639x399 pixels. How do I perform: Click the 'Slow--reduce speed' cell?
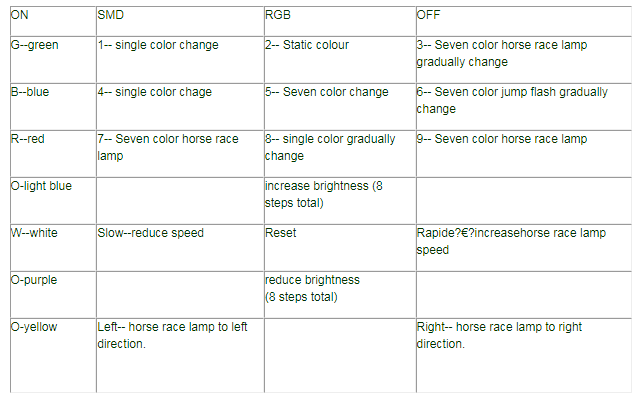(x=180, y=248)
